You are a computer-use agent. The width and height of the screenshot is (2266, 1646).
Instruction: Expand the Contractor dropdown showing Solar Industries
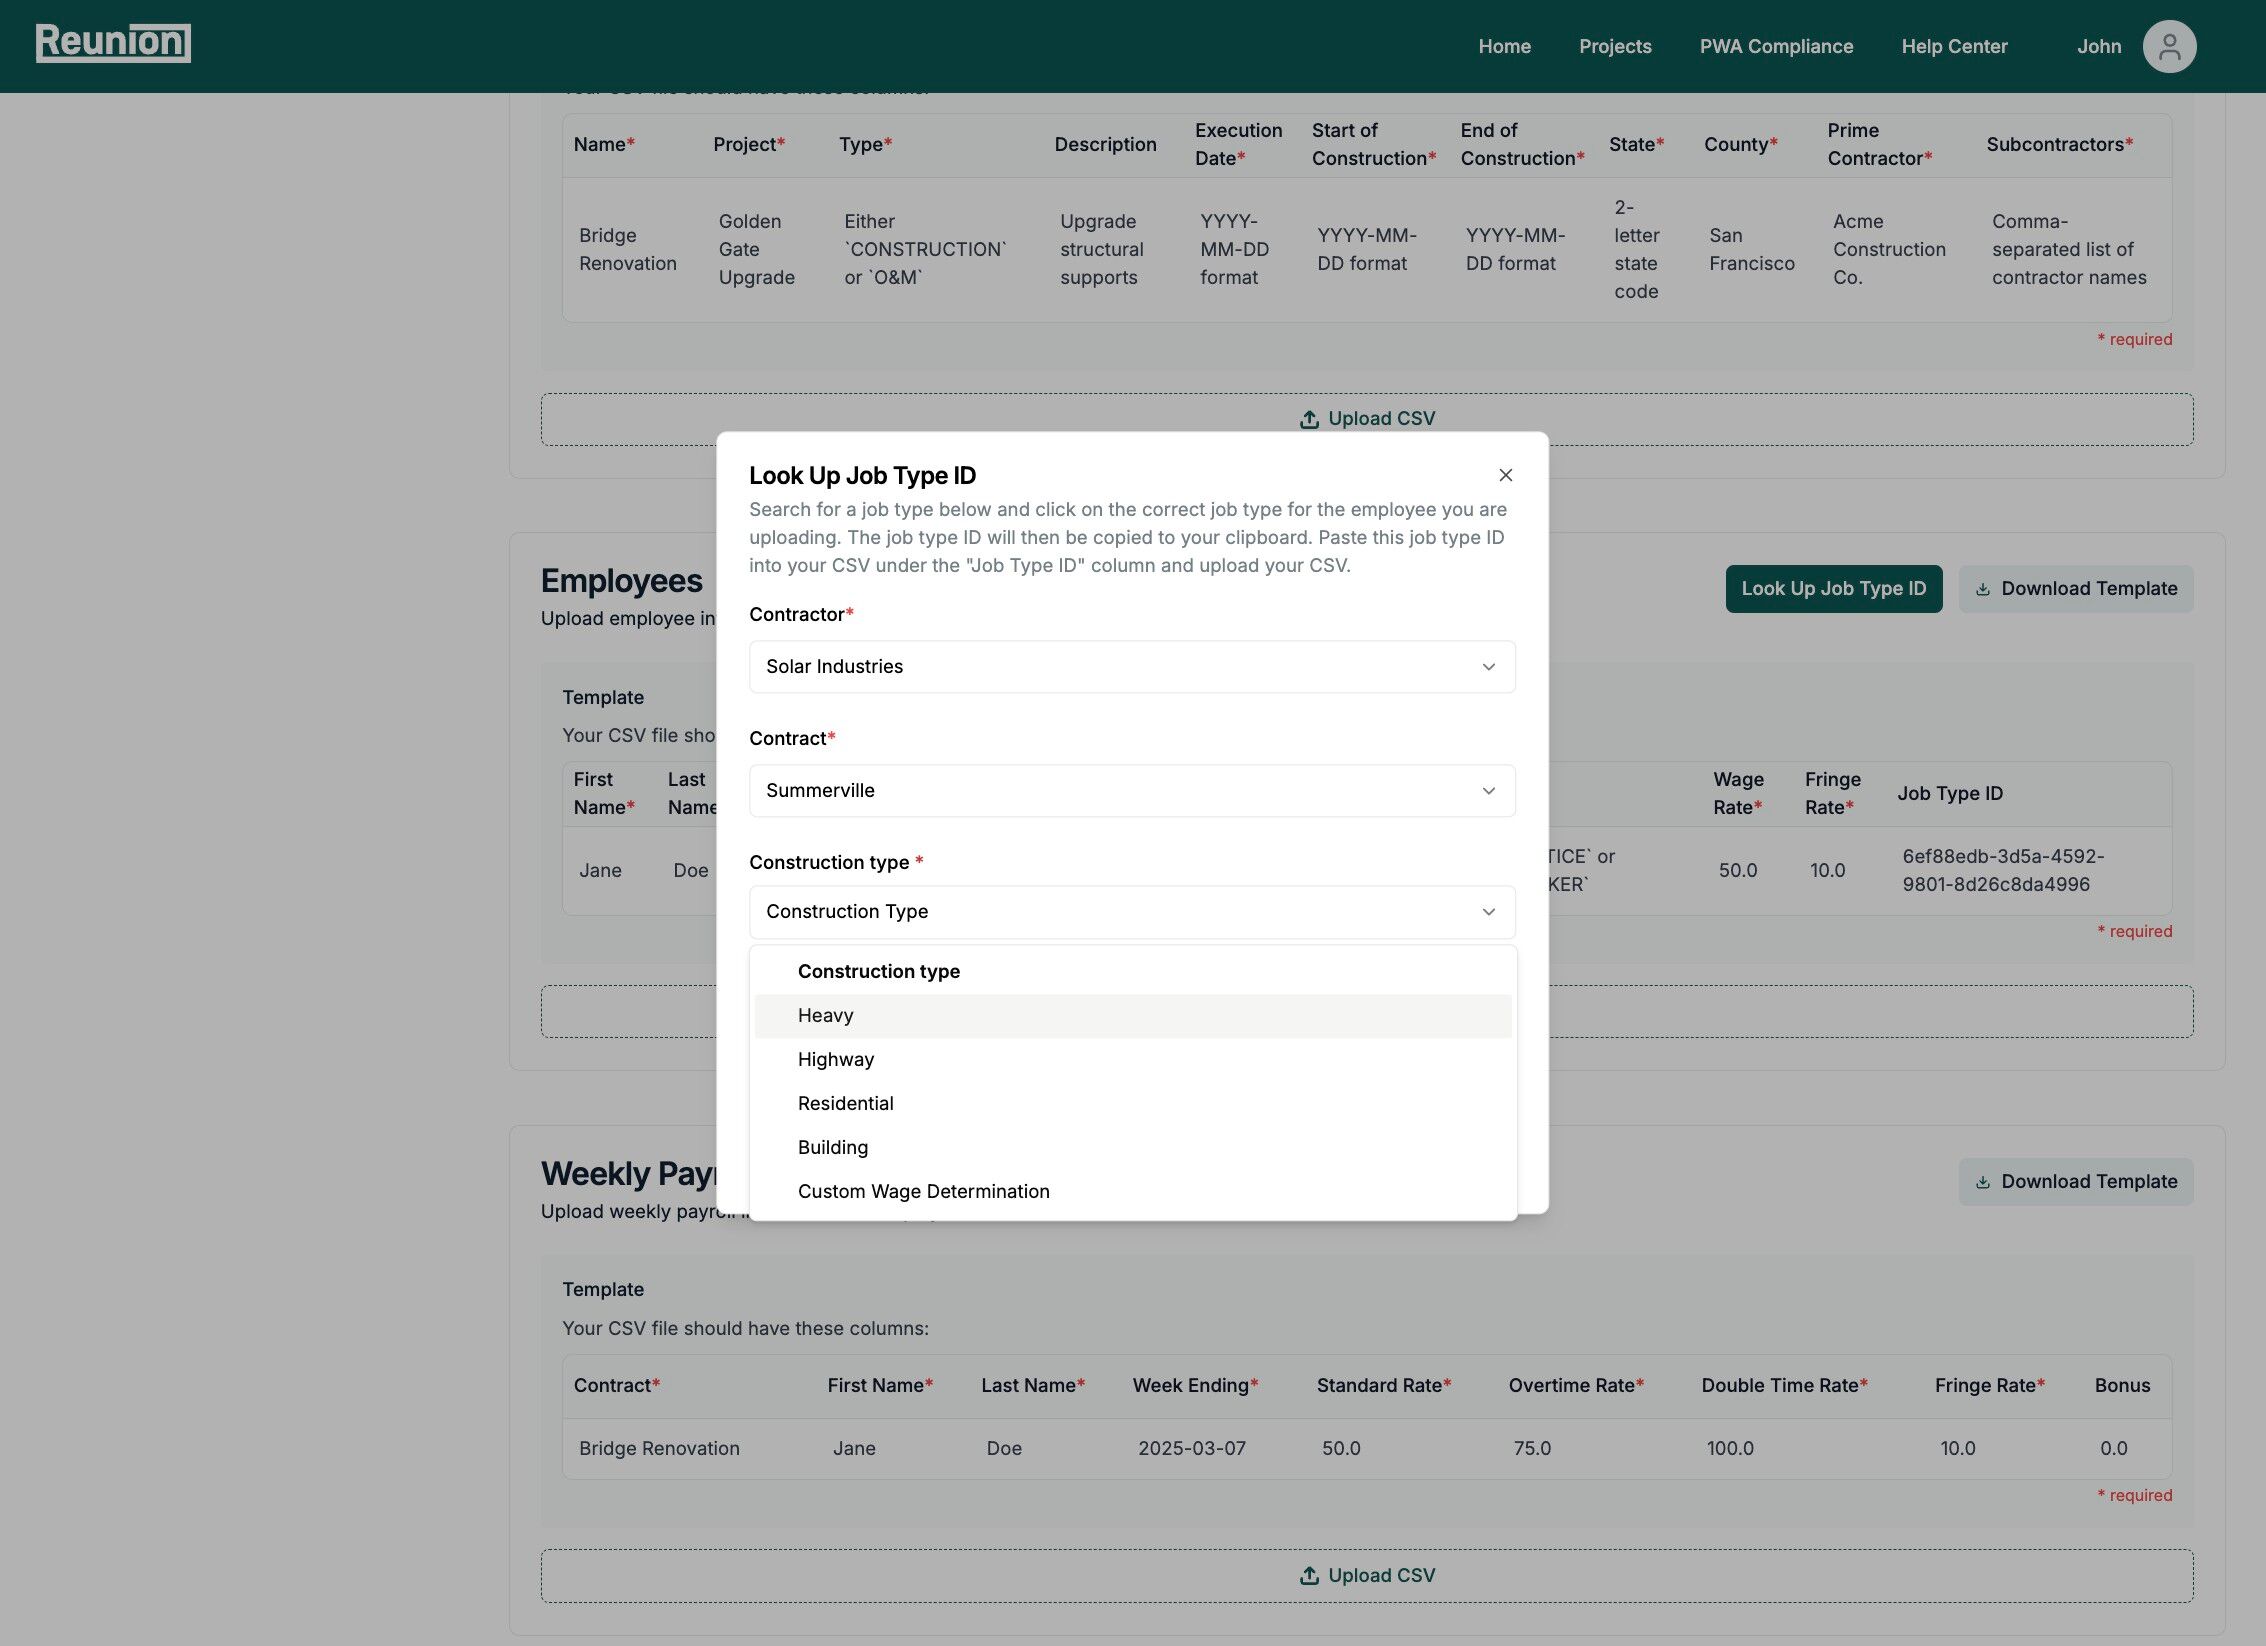1131,667
